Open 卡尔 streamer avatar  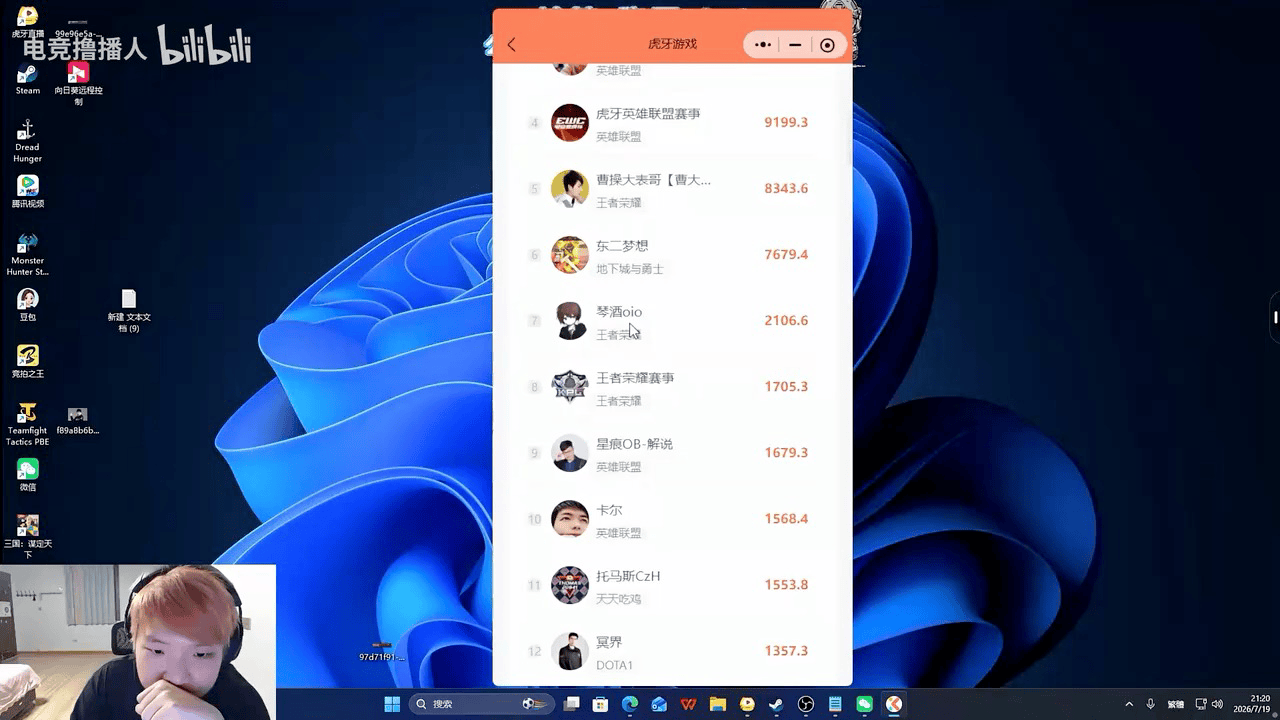point(570,518)
